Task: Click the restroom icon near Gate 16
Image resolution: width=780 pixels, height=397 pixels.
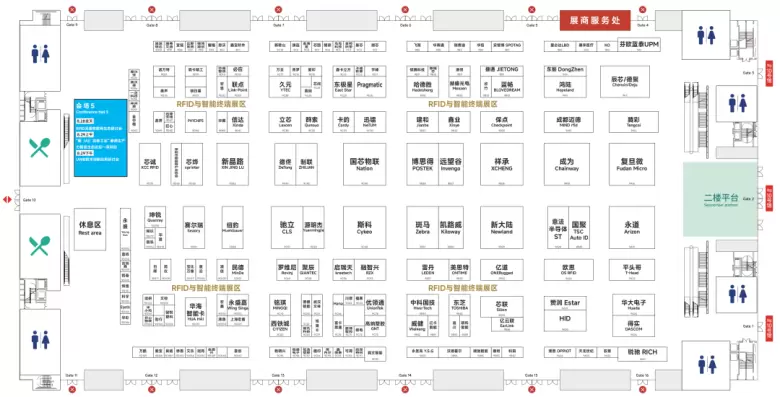Action: (706, 365)
